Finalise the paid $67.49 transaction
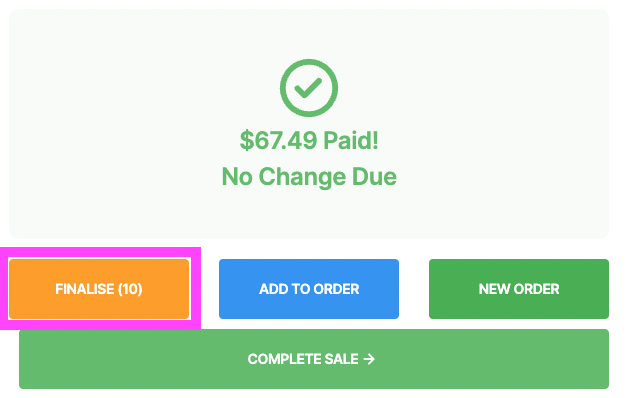 [x=99, y=289]
